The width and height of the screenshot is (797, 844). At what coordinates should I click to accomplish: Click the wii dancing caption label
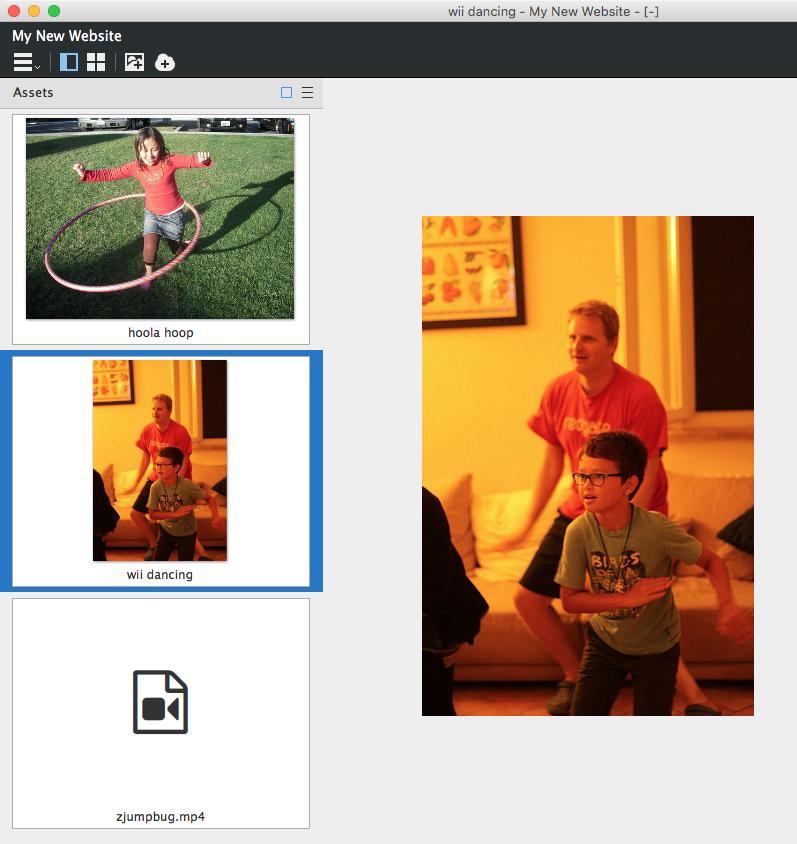click(160, 575)
